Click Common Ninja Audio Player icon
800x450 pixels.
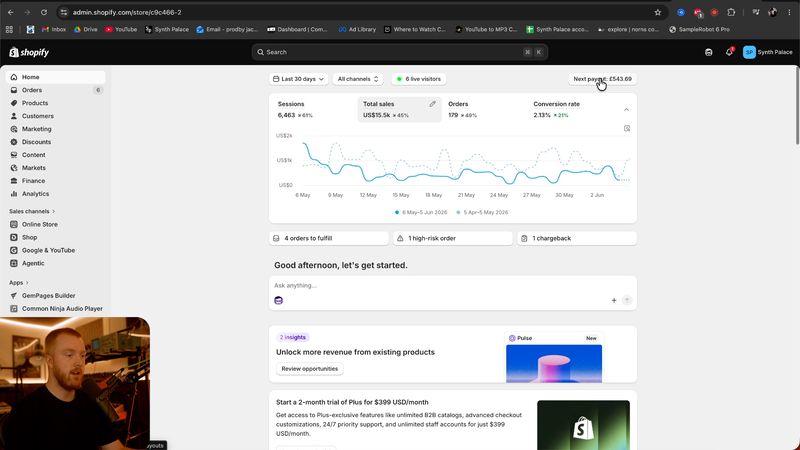click(x=14, y=309)
